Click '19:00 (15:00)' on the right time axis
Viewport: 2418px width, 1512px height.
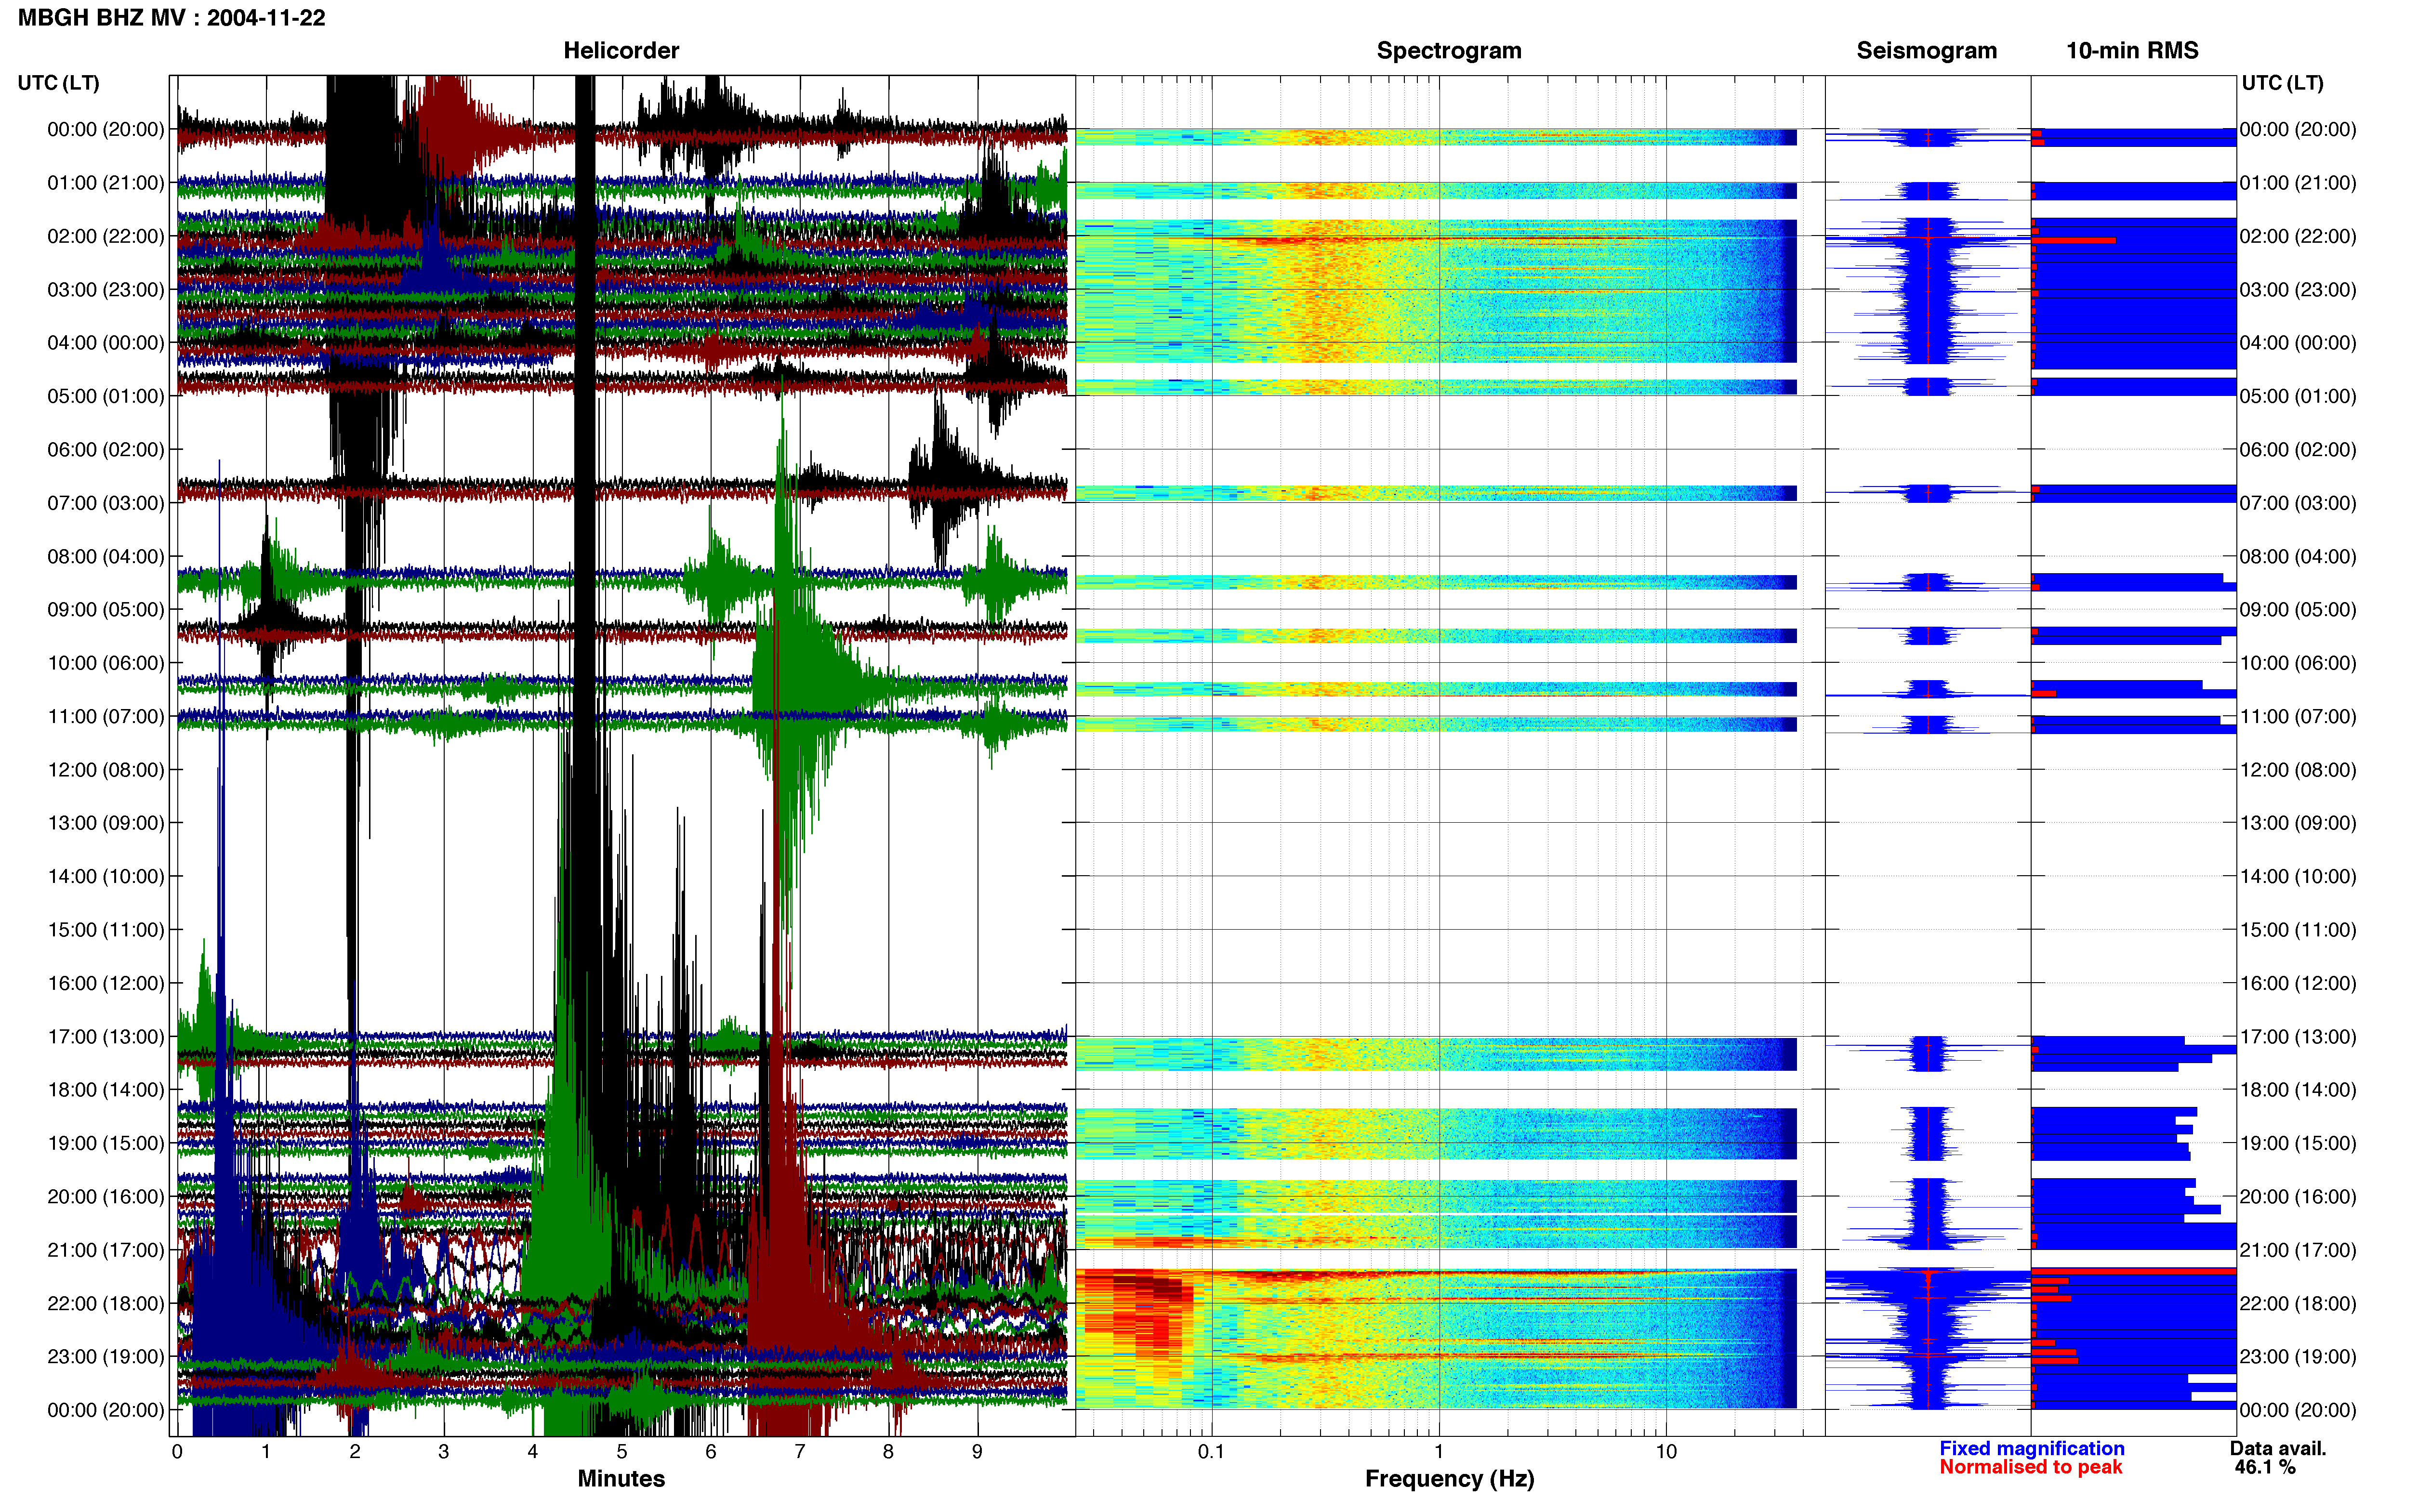(2297, 1143)
